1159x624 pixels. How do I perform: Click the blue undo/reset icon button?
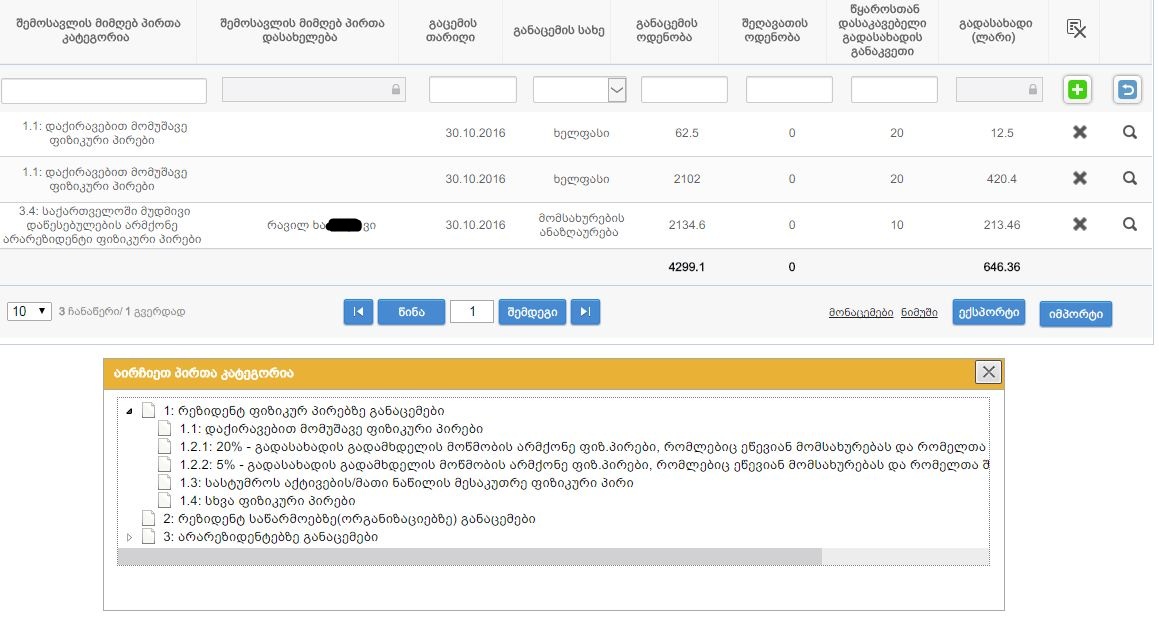(x=1127, y=89)
